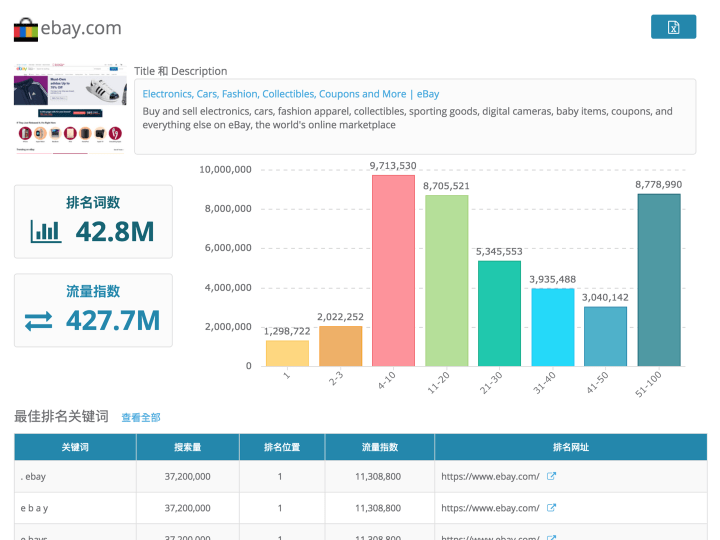Viewport: 720px width, 540px height.
Task: Click the ebay.com shopping bag logo
Action: coord(26,29)
